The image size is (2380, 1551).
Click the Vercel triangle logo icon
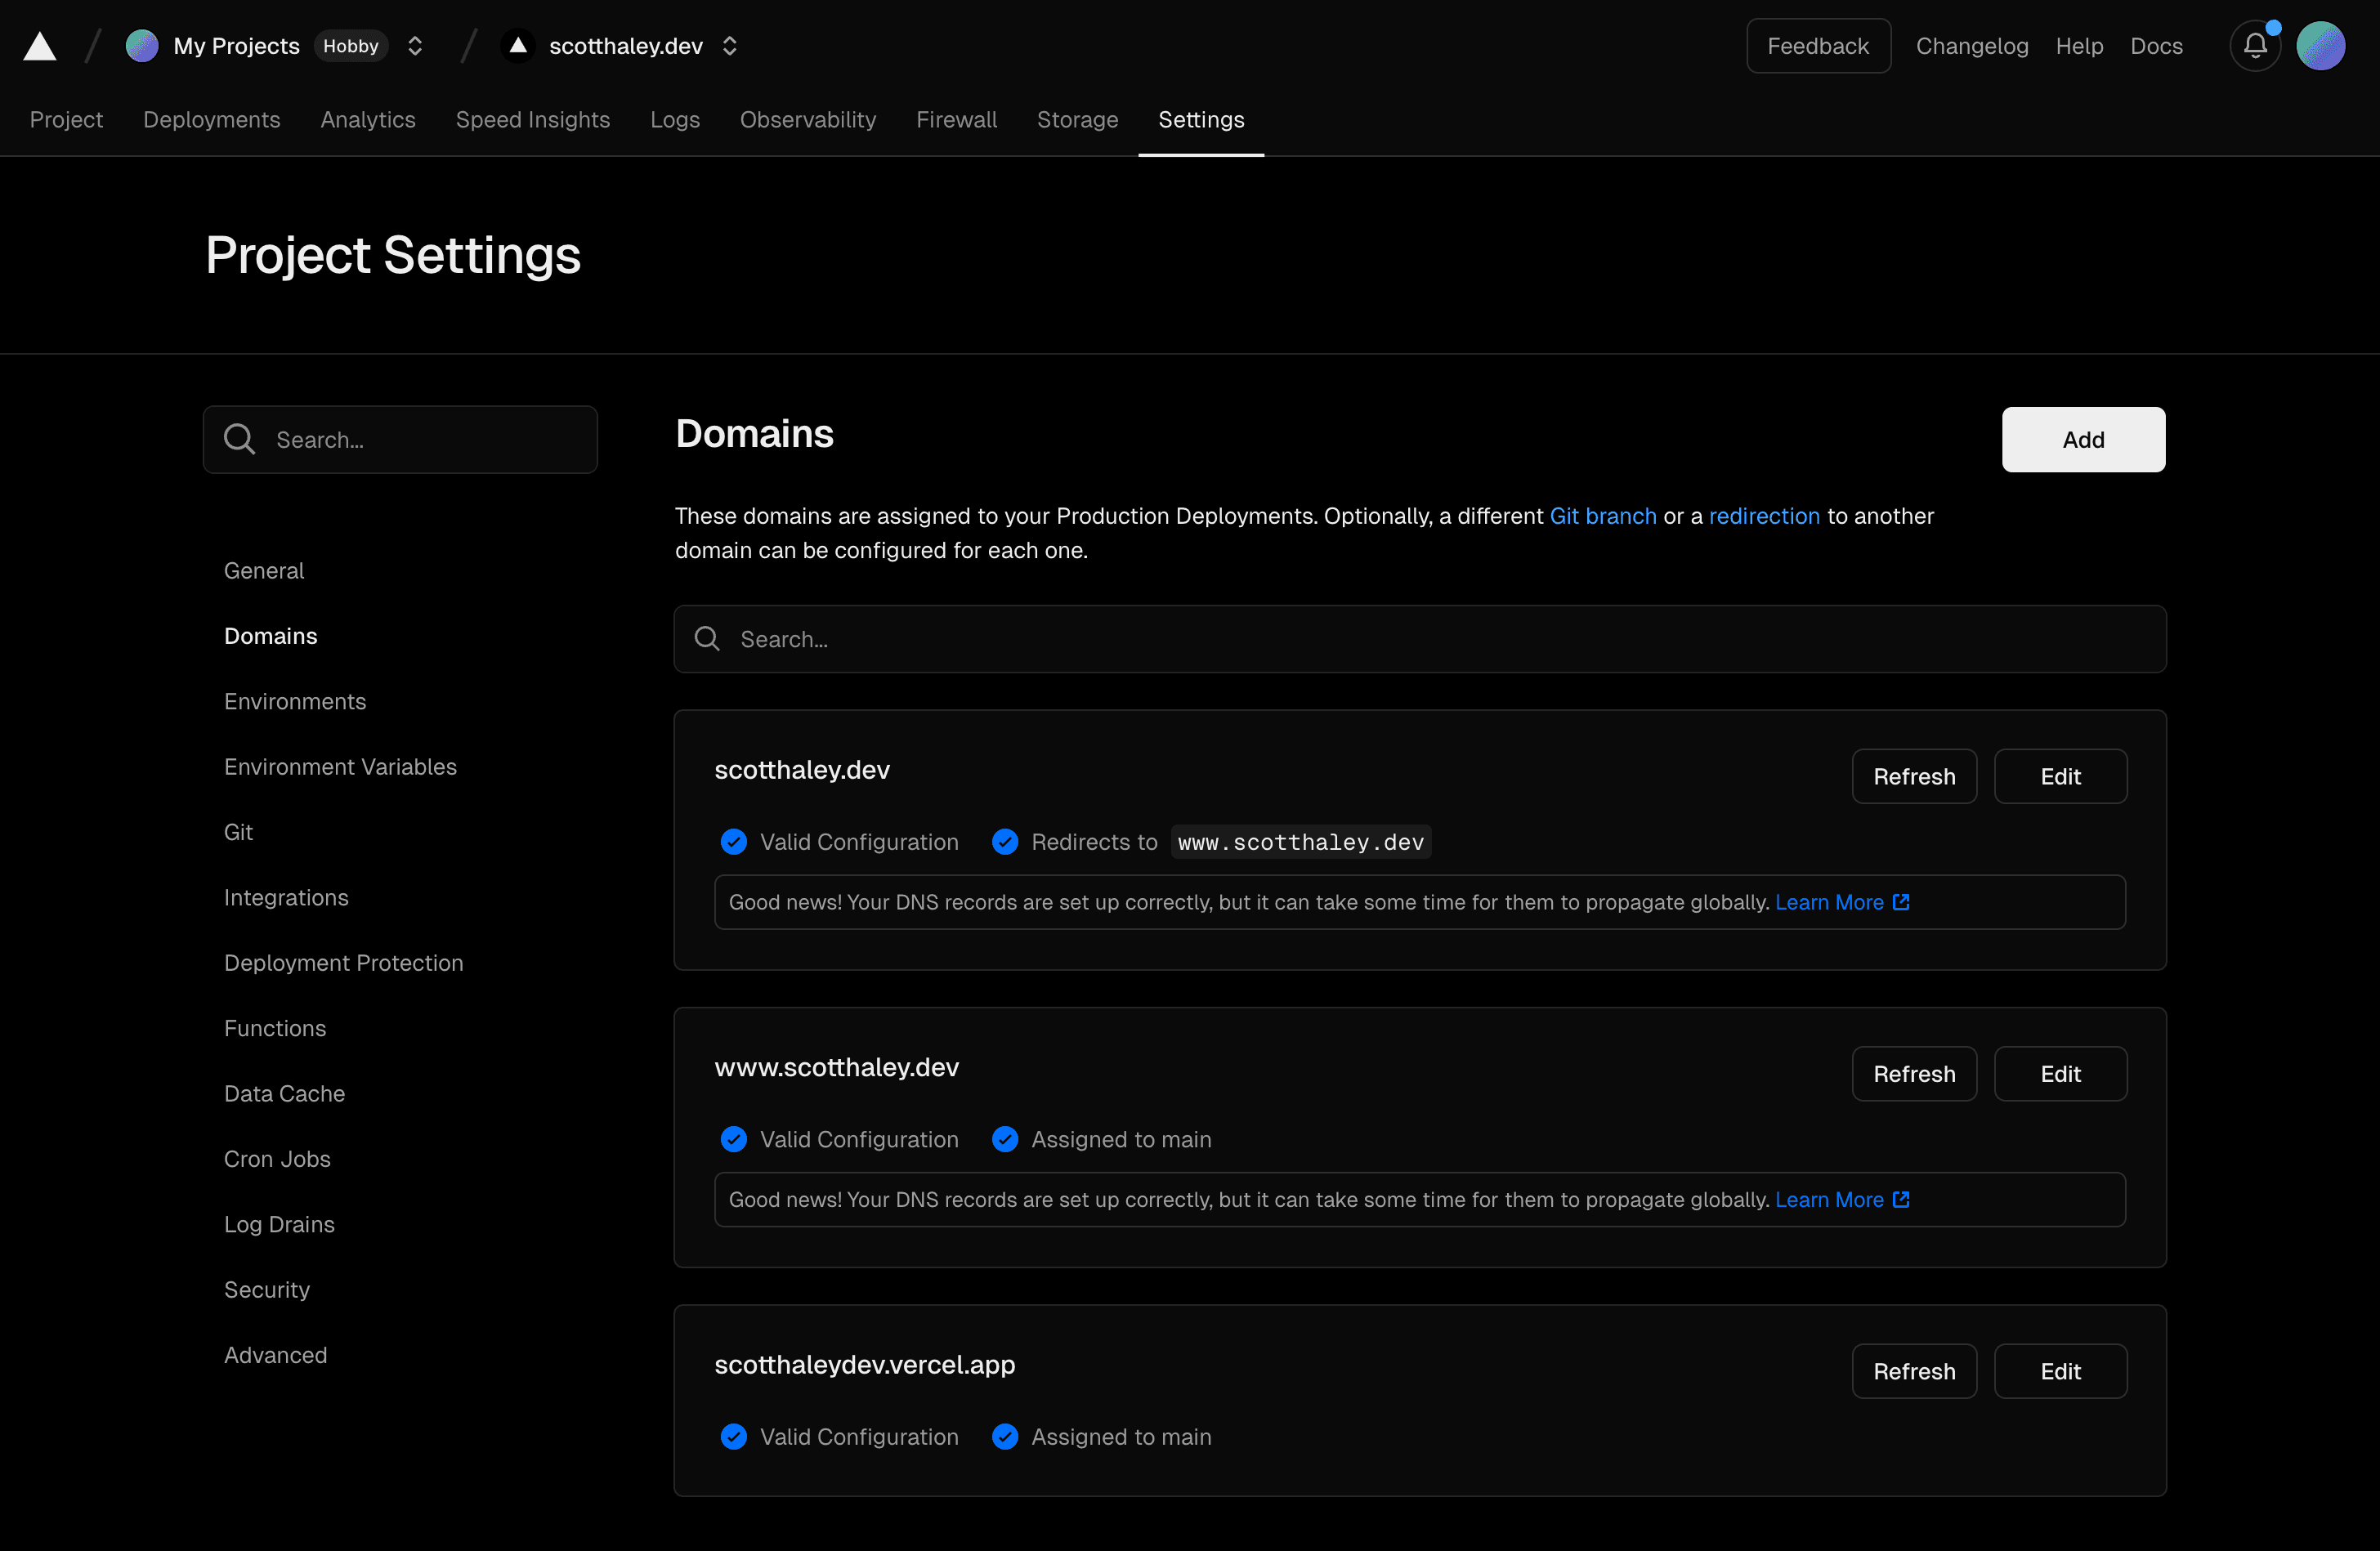coord(45,45)
